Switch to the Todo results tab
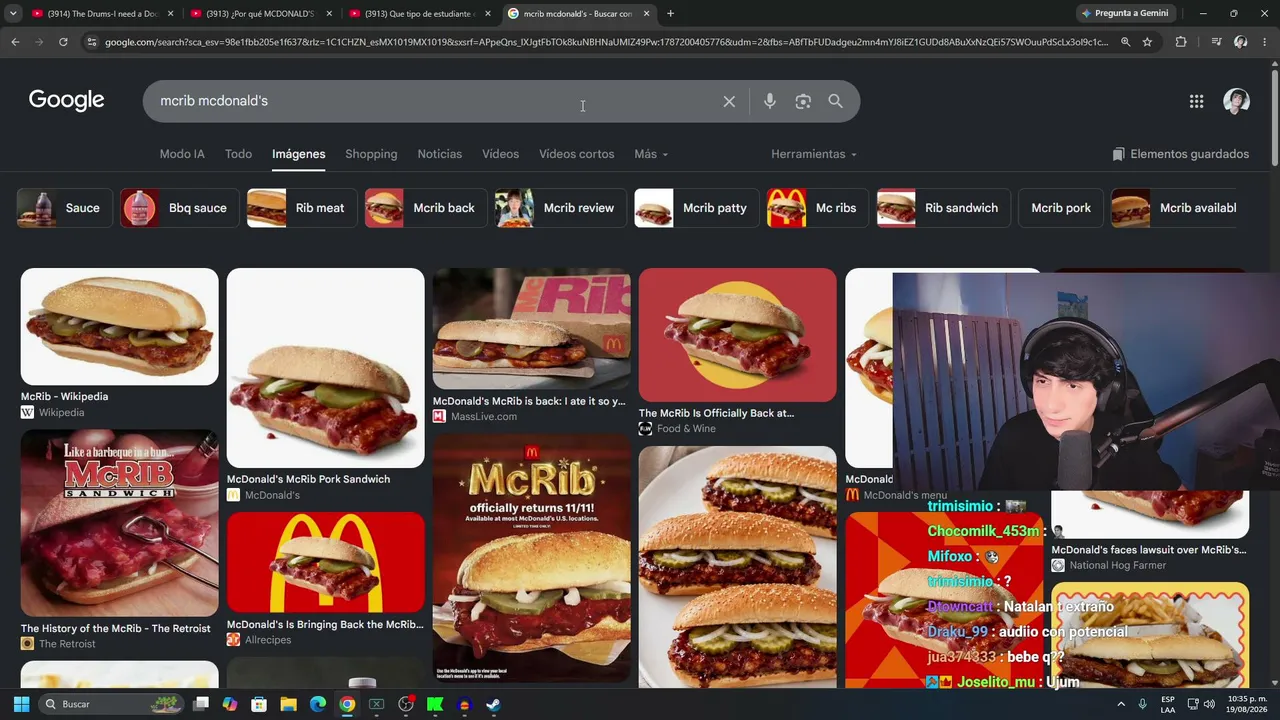 pyautogui.click(x=238, y=154)
